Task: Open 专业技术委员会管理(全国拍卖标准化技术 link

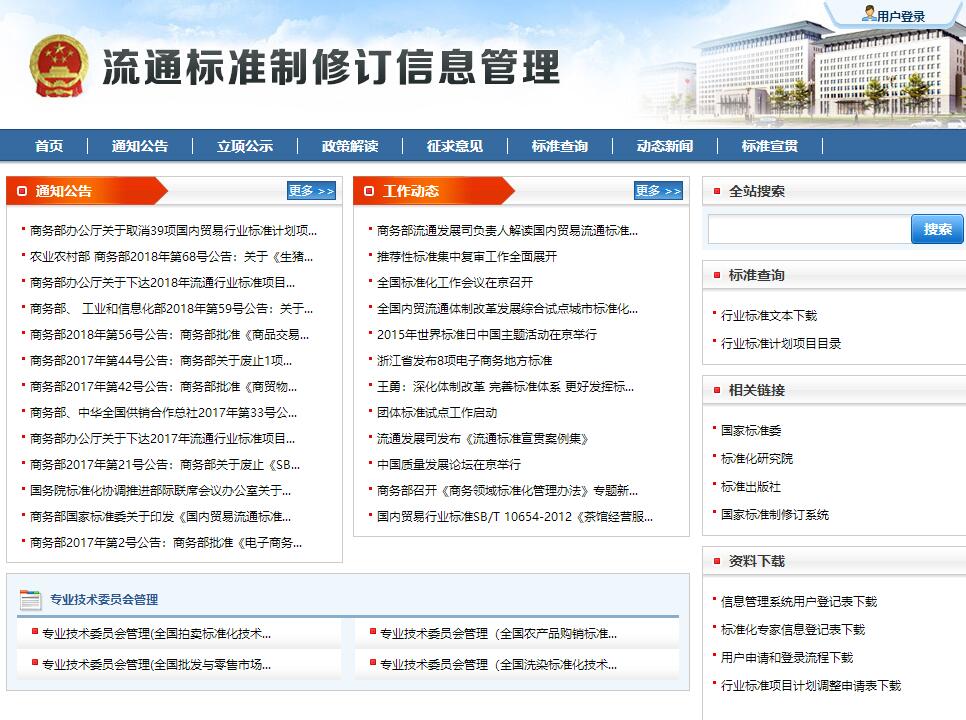Action: 156,633
